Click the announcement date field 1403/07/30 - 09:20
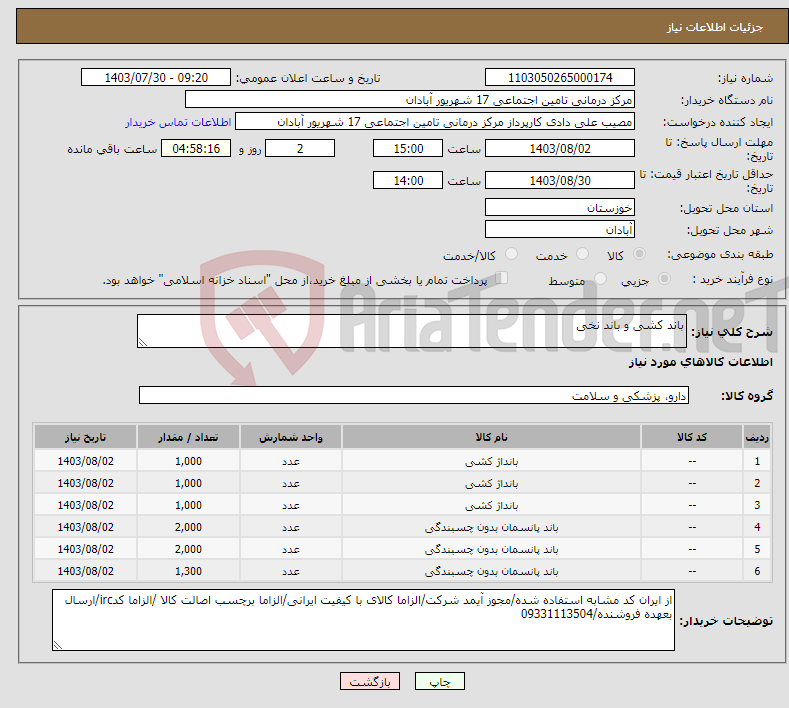Viewport: 789px width, 708px height. click(x=156, y=77)
